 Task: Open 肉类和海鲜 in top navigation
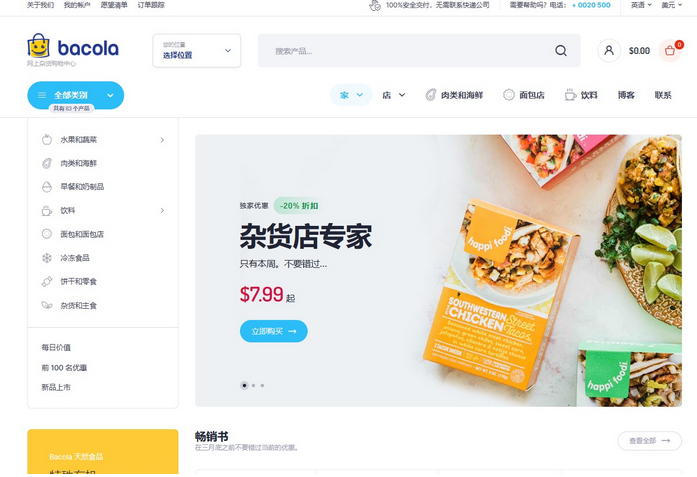(x=454, y=95)
